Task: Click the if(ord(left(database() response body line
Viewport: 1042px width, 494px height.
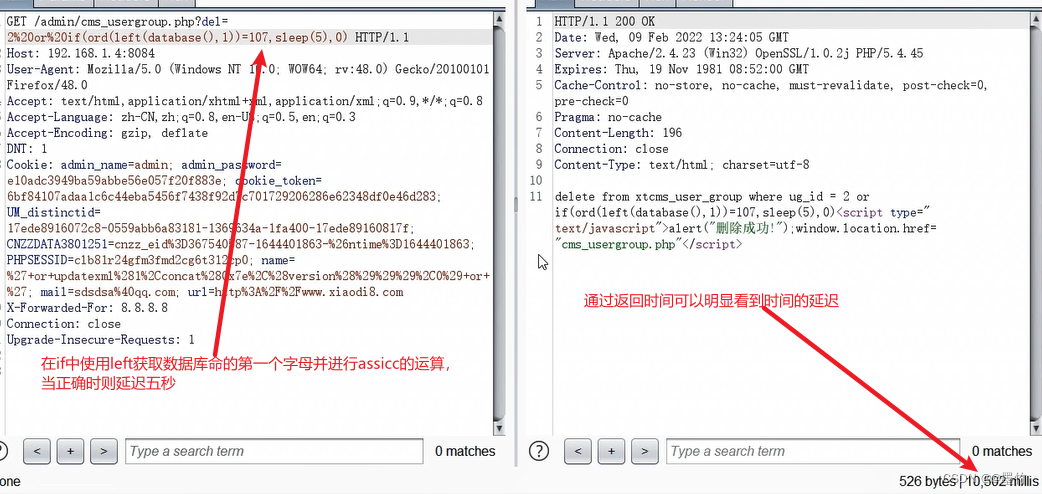Action: [742, 213]
